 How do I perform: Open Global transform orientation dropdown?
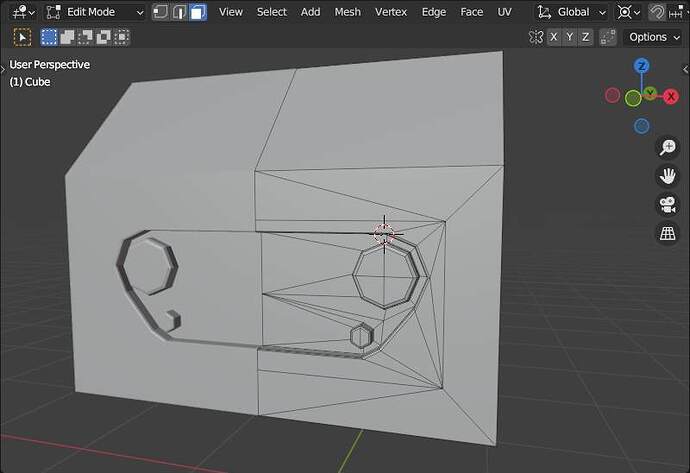point(572,12)
